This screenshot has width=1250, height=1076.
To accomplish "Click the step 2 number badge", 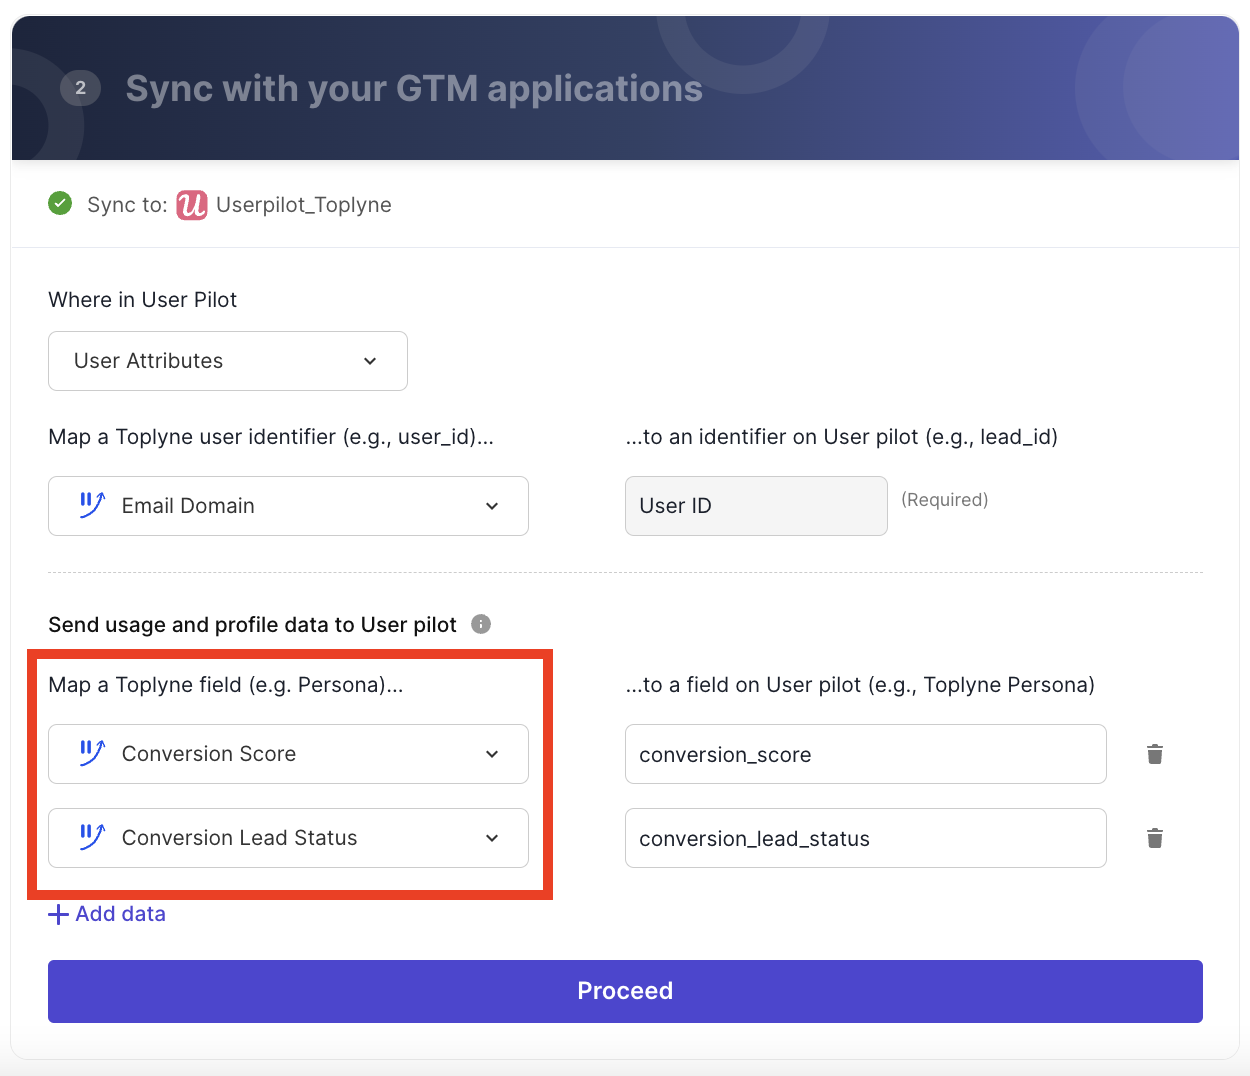I will [x=81, y=88].
